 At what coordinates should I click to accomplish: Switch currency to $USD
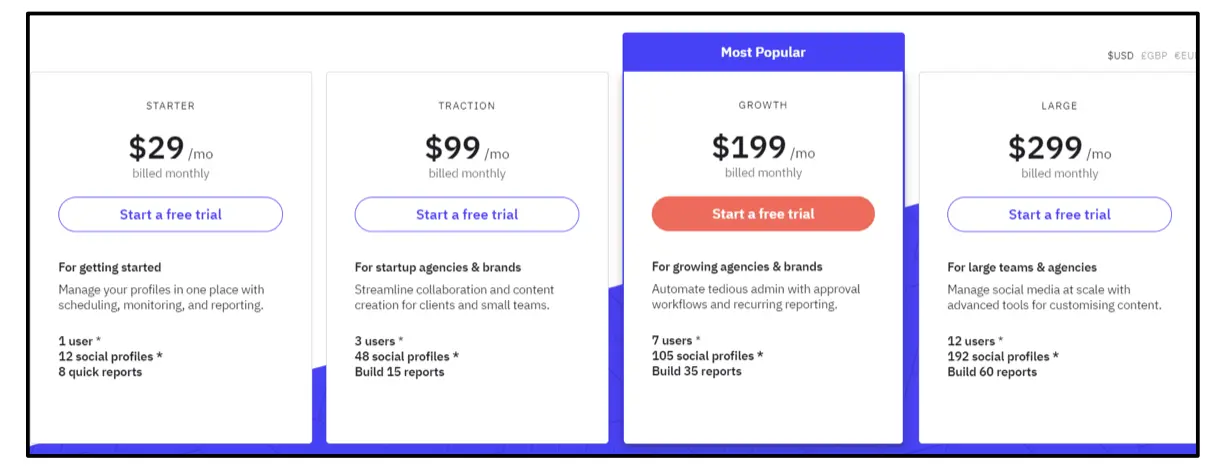tap(1120, 56)
